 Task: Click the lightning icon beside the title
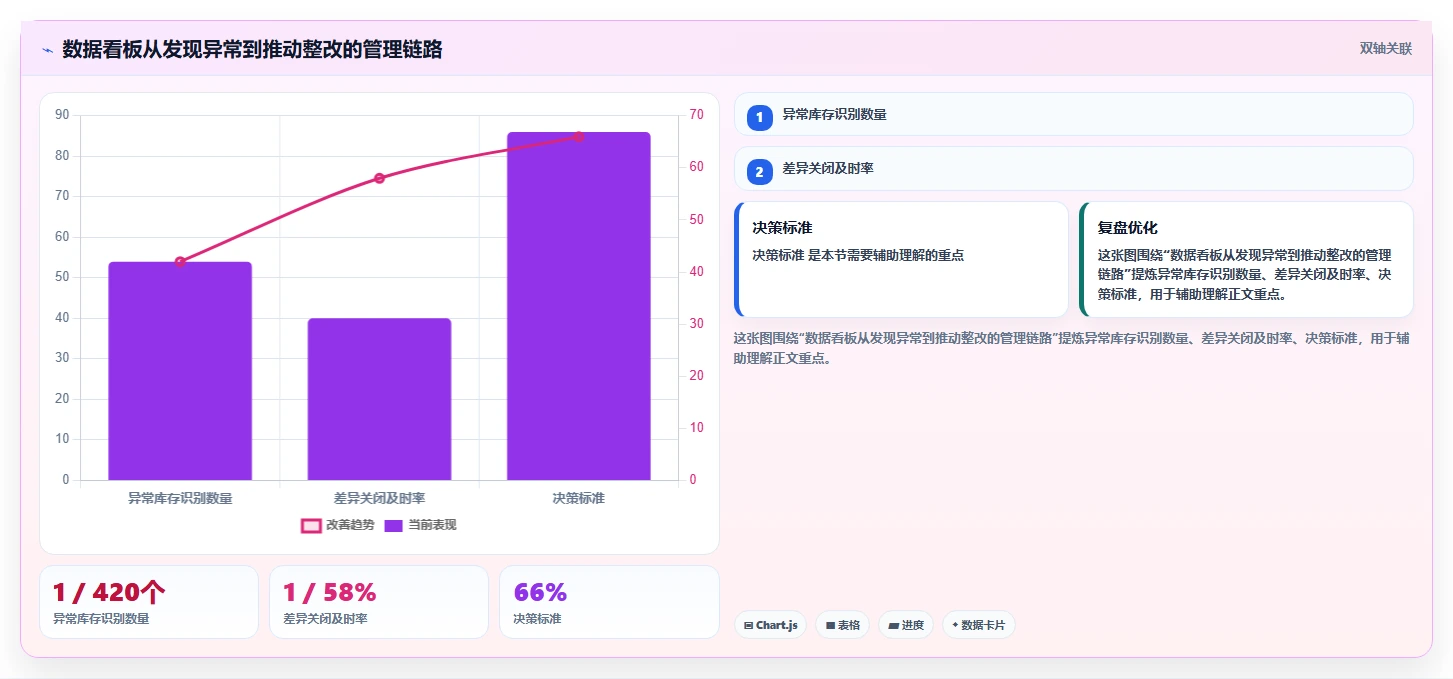(x=47, y=50)
